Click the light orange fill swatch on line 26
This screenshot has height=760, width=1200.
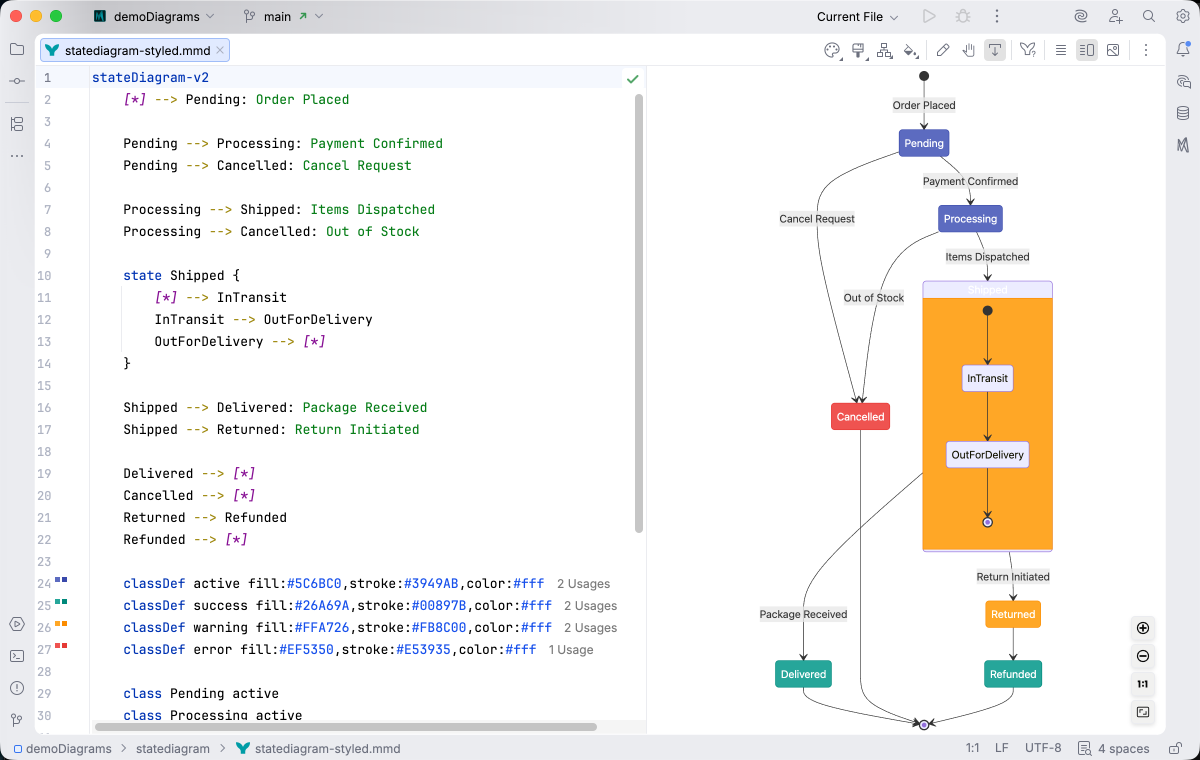[58, 624]
